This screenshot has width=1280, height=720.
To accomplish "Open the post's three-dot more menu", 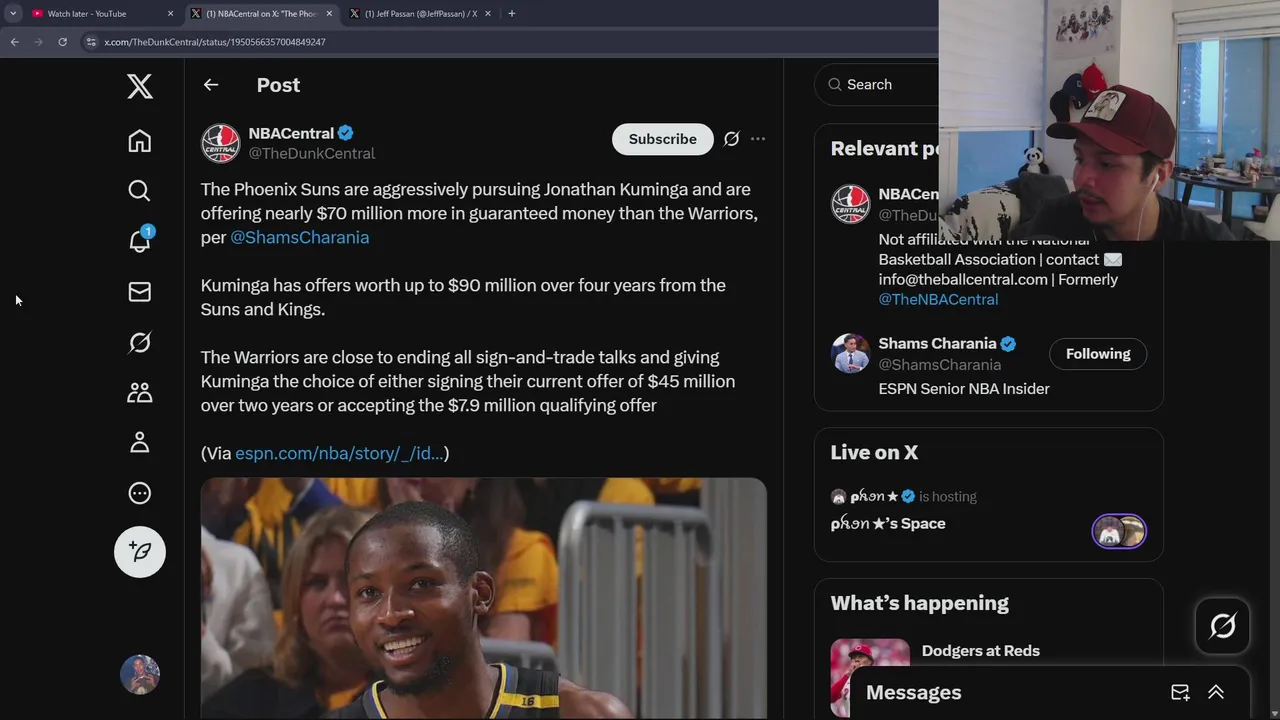I will coord(758,139).
